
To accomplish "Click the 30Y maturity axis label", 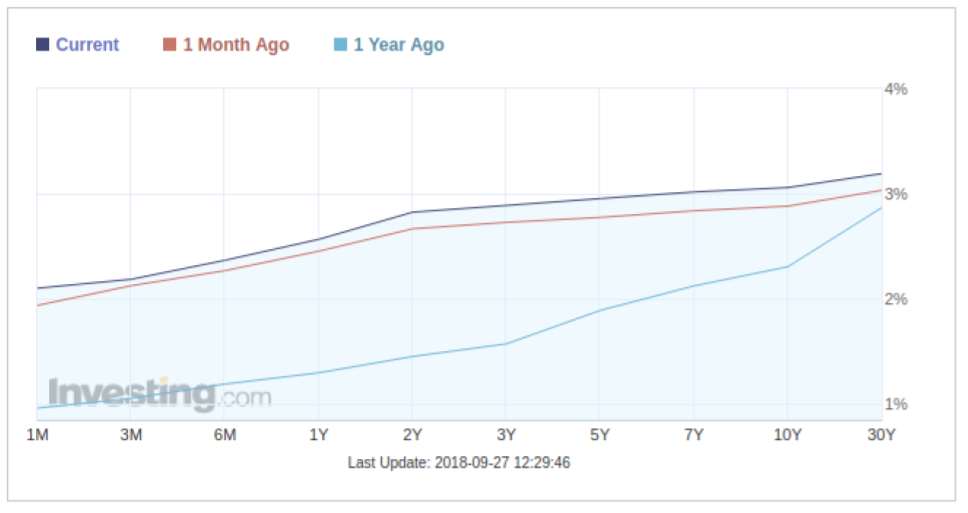I will 880,435.
